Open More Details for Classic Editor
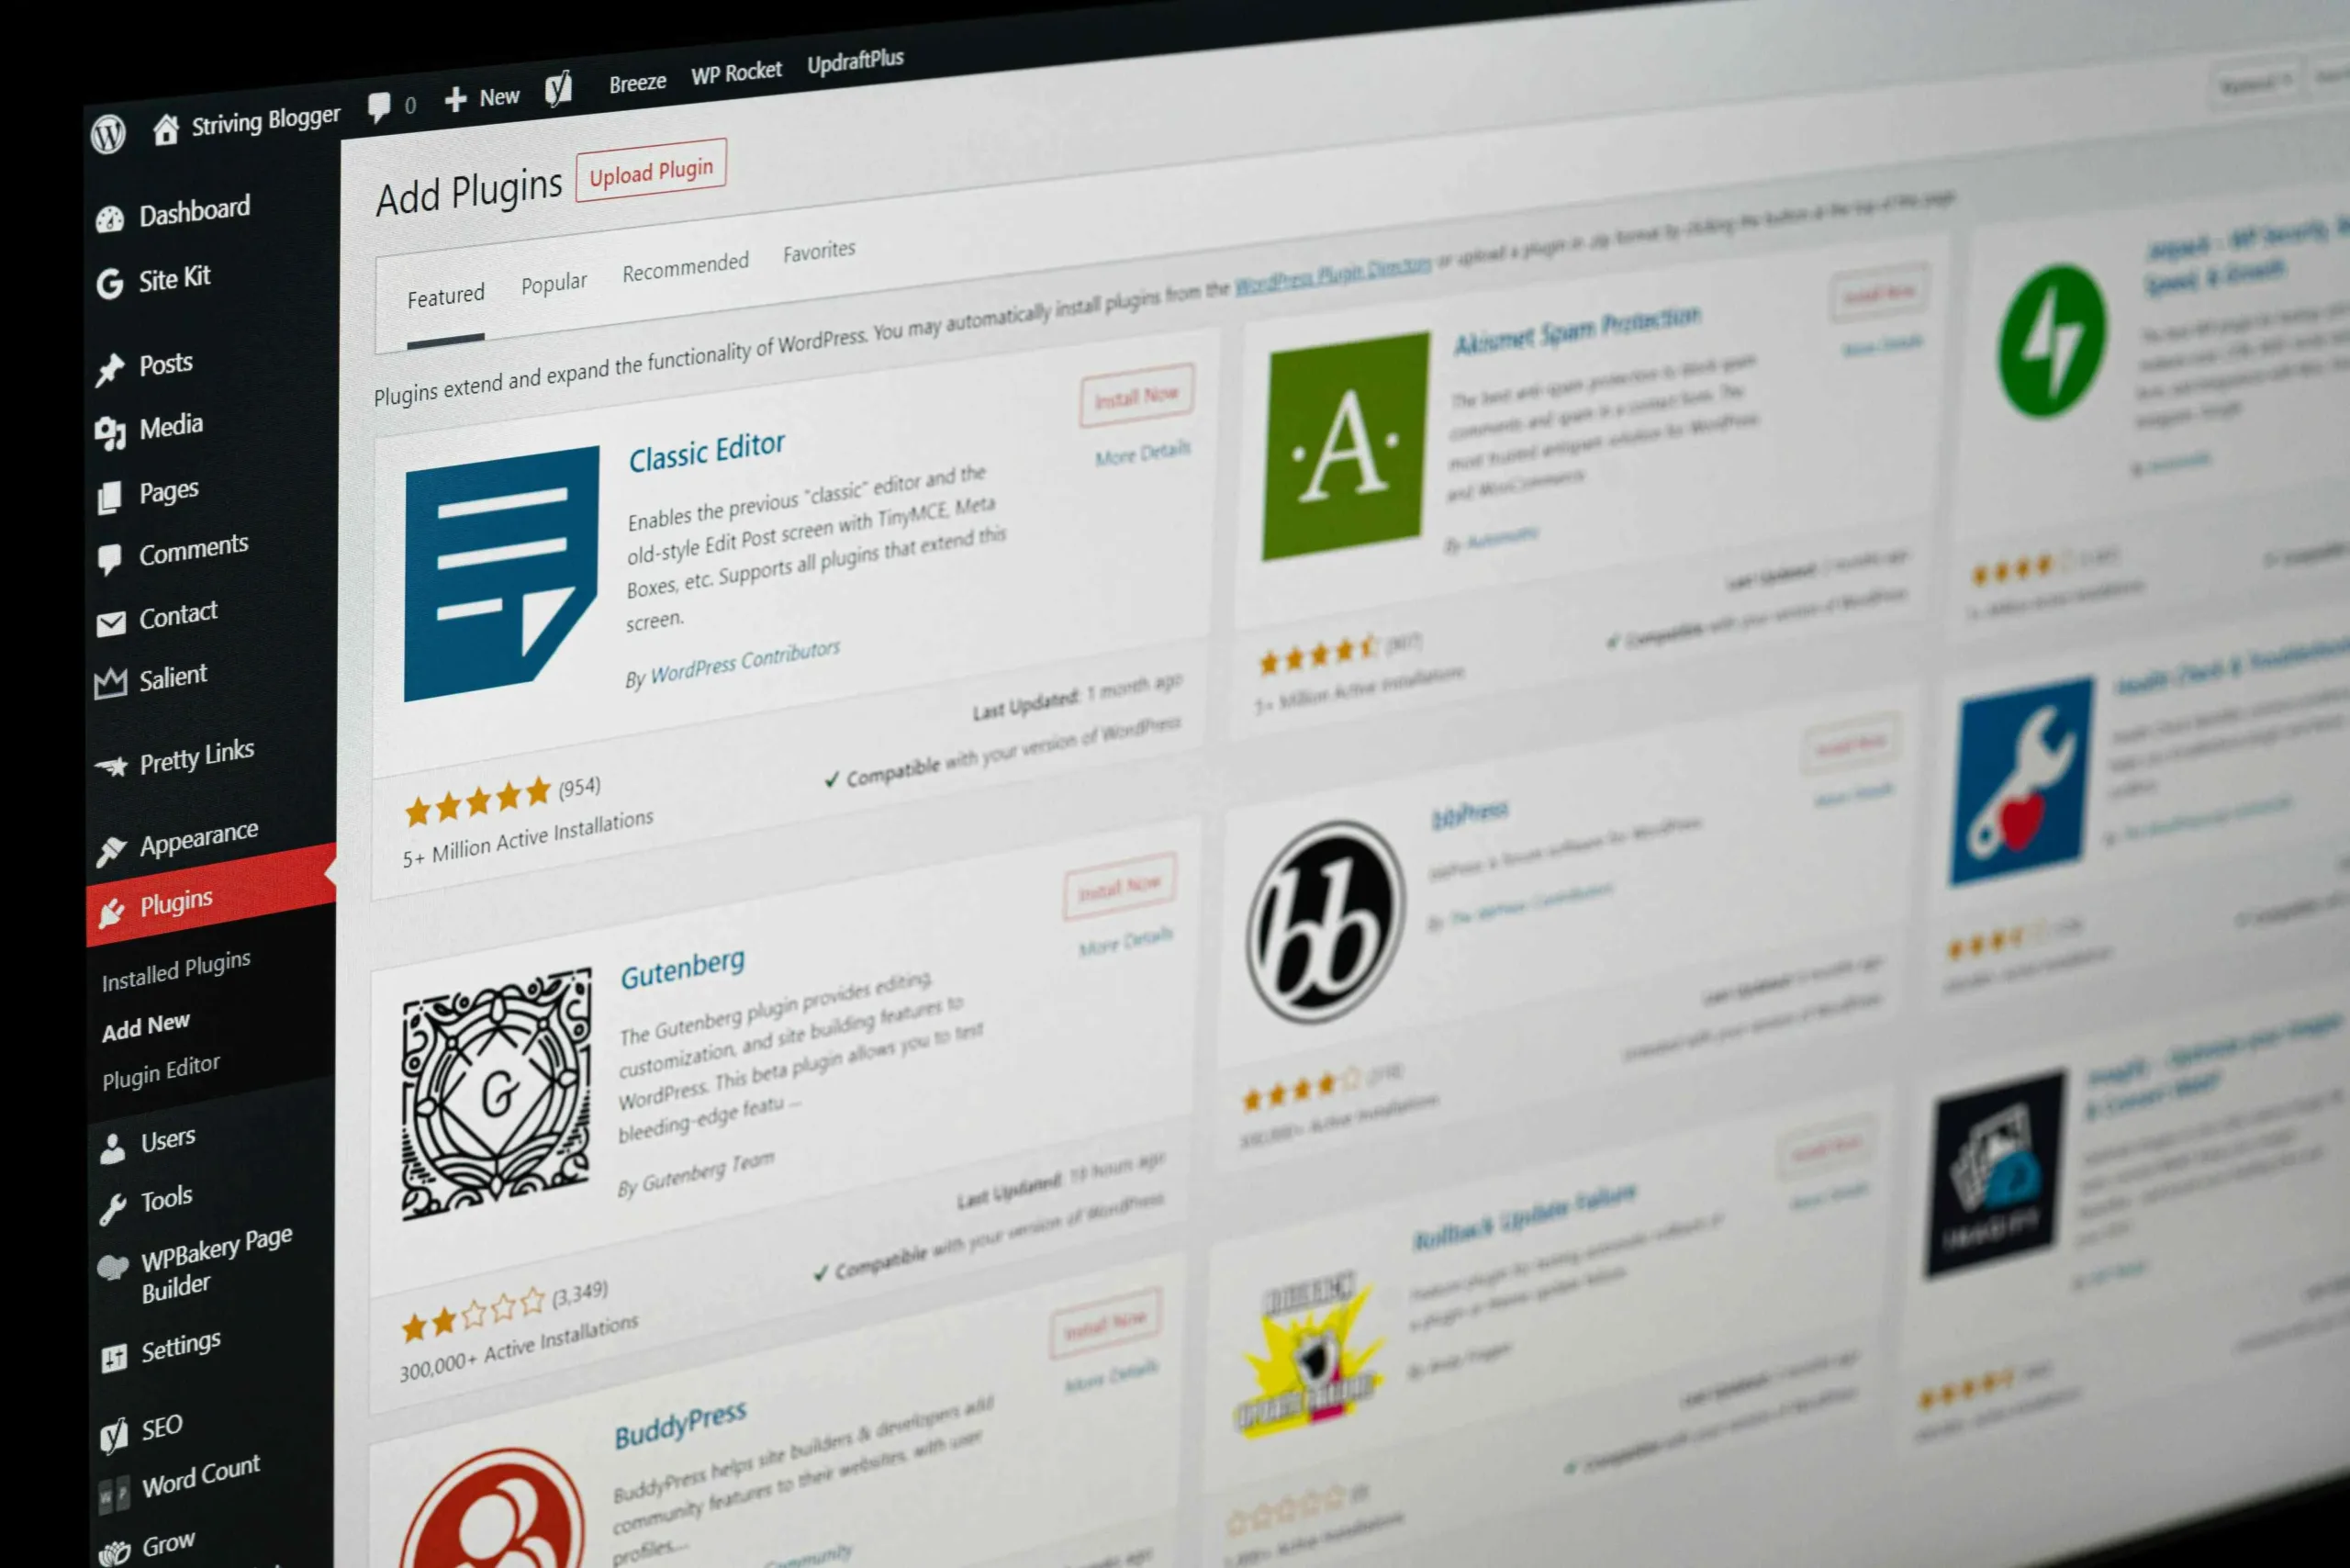 click(x=1132, y=457)
